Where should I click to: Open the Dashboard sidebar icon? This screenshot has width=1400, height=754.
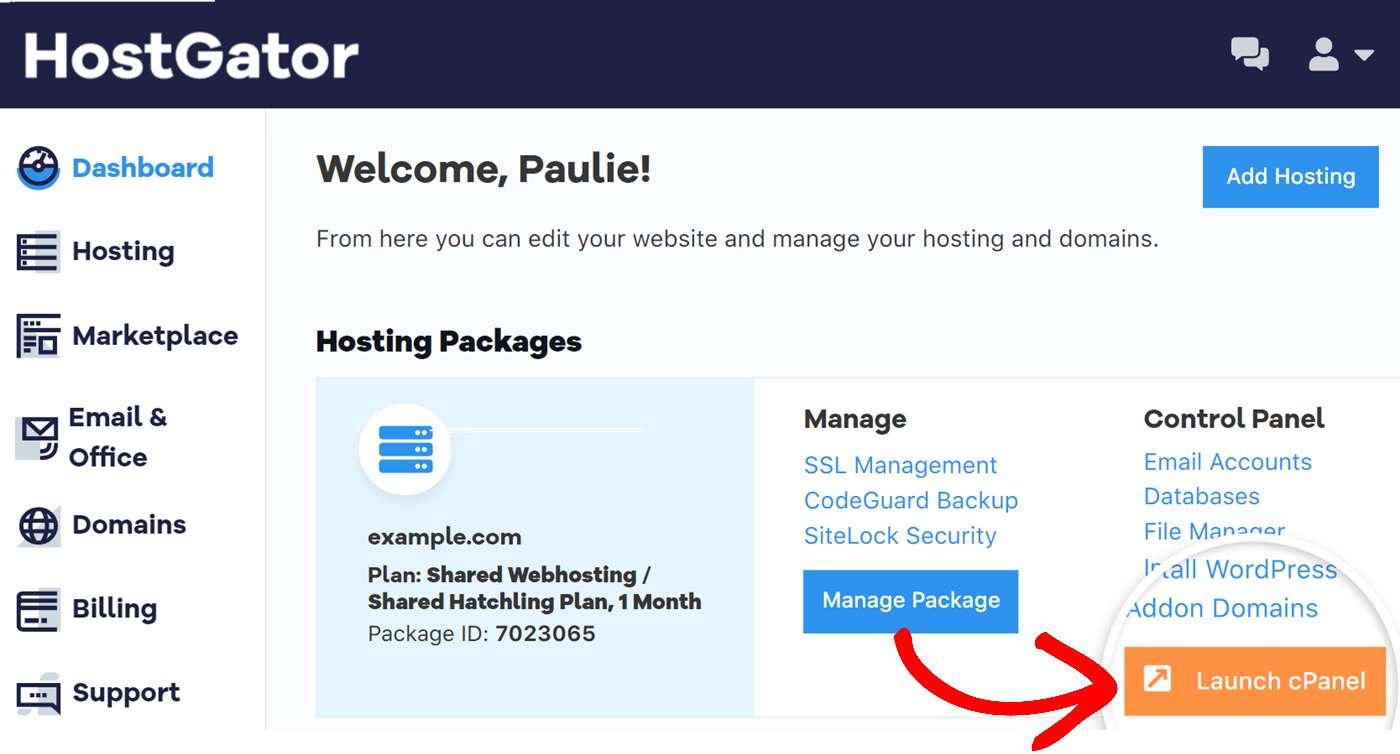point(36,167)
